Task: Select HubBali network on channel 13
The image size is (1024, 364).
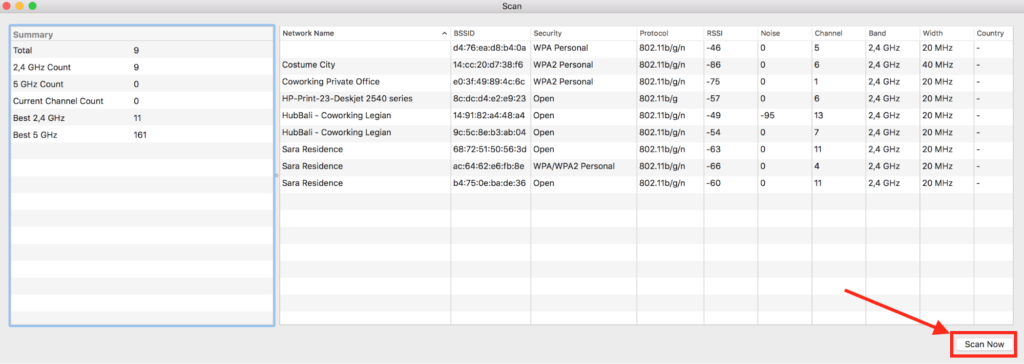Action: pyautogui.click(x=647, y=116)
